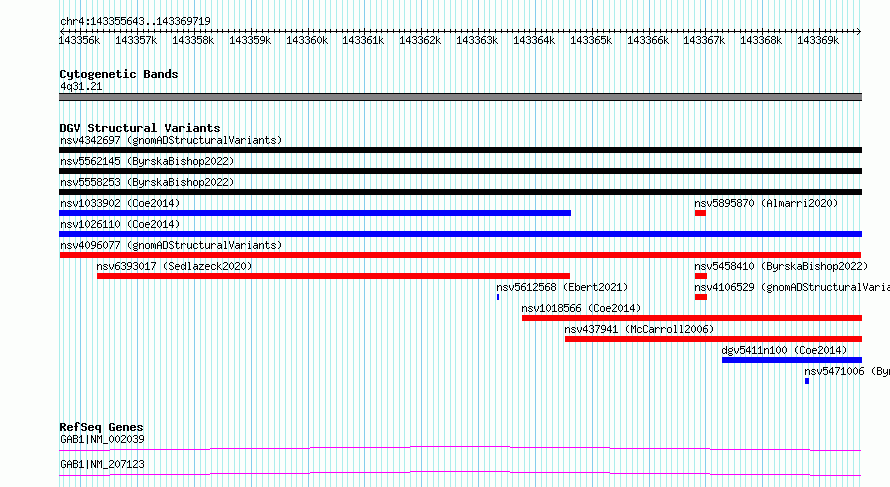Screen dimensions: 890x487
Task: Click the blue nsv1026110 variant bar
Action: pyautogui.click(x=460, y=234)
